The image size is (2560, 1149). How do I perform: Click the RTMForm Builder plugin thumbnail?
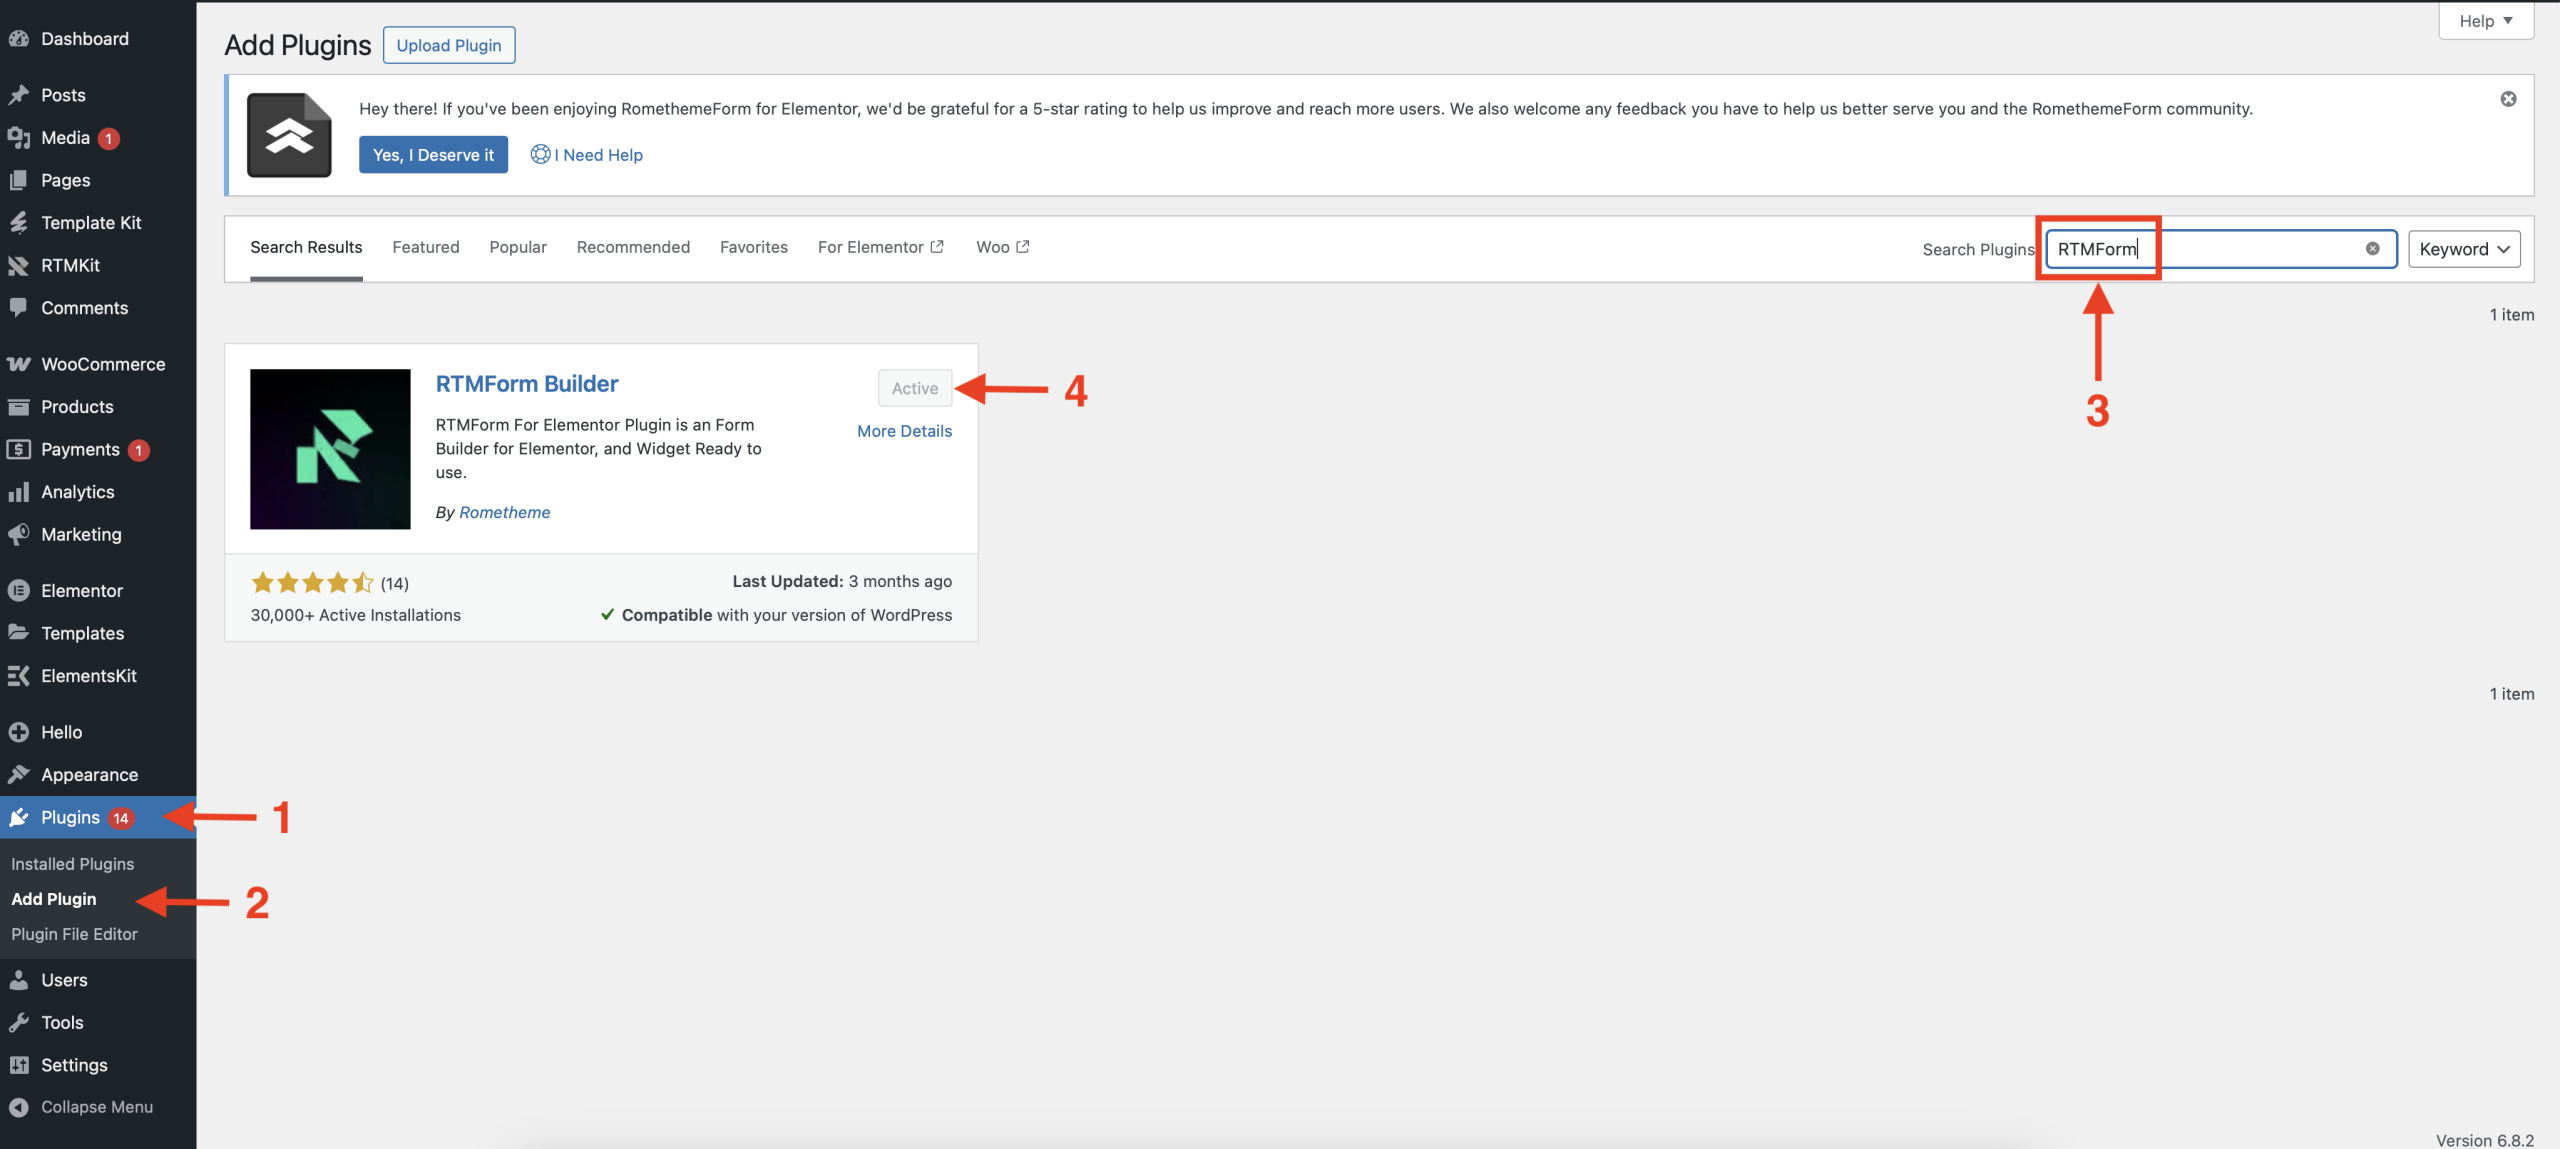pyautogui.click(x=330, y=449)
